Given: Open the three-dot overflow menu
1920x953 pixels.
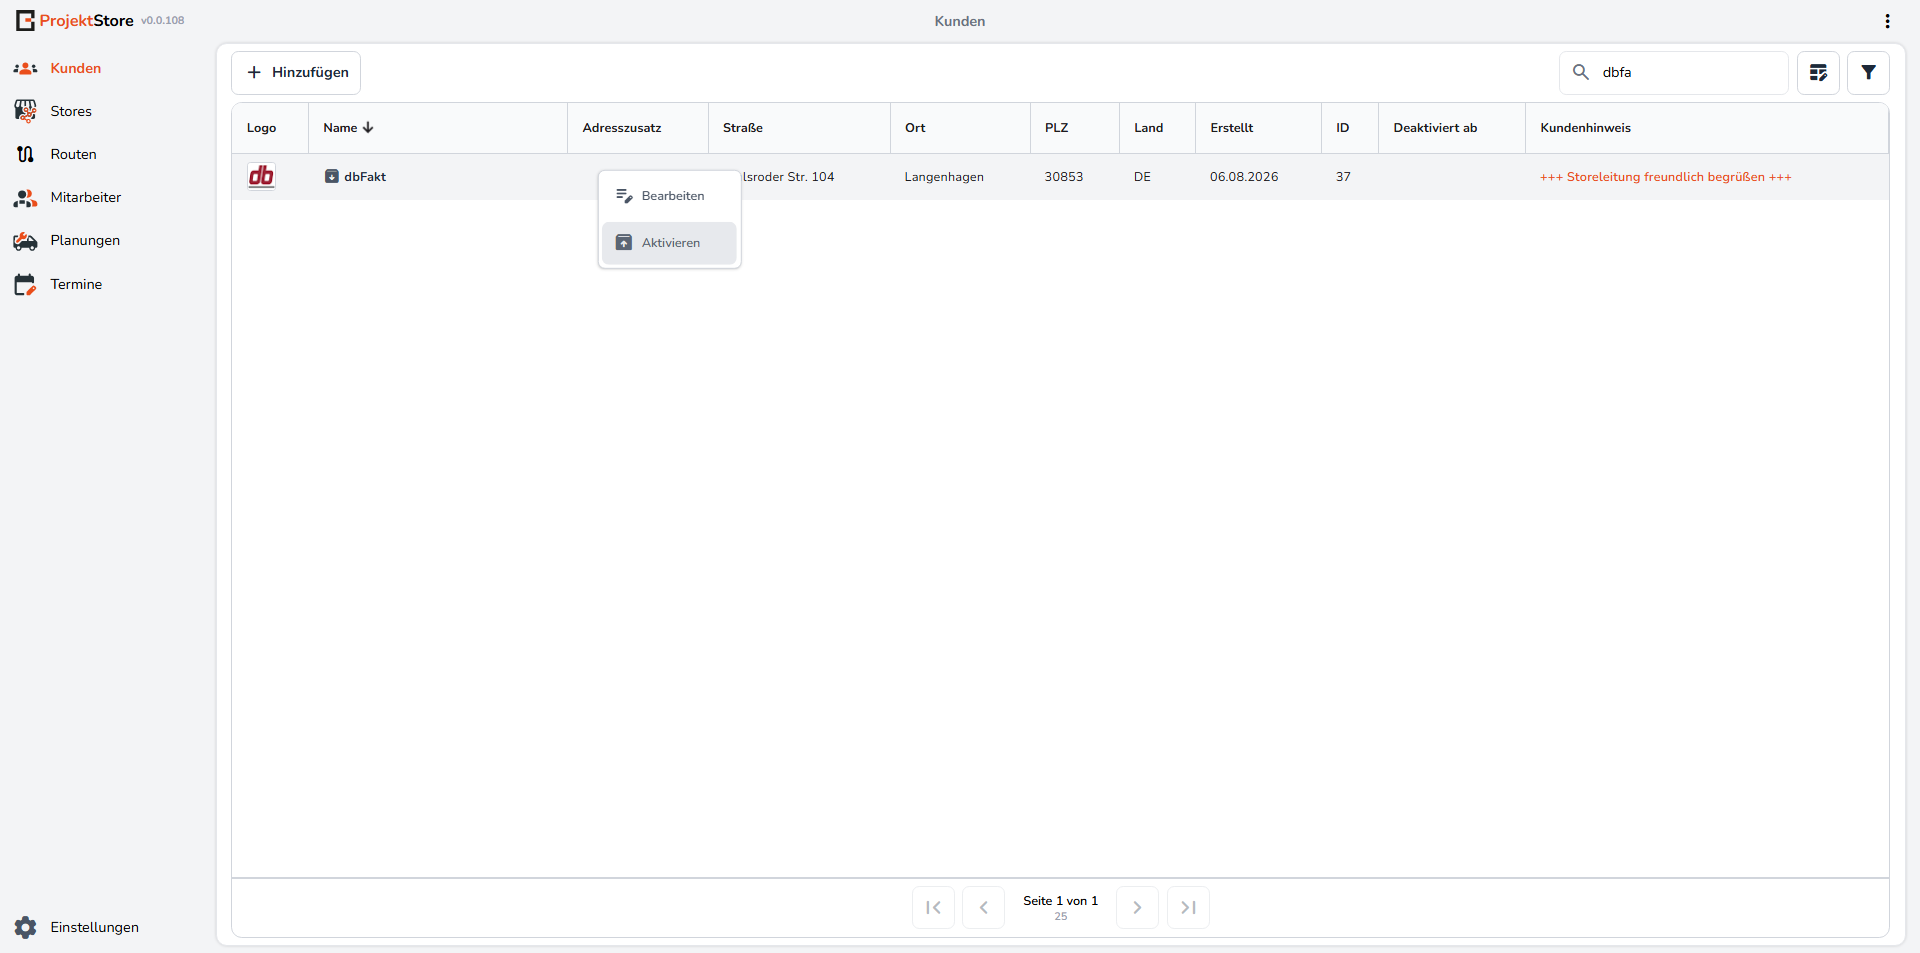Looking at the screenshot, I should point(1887,21).
